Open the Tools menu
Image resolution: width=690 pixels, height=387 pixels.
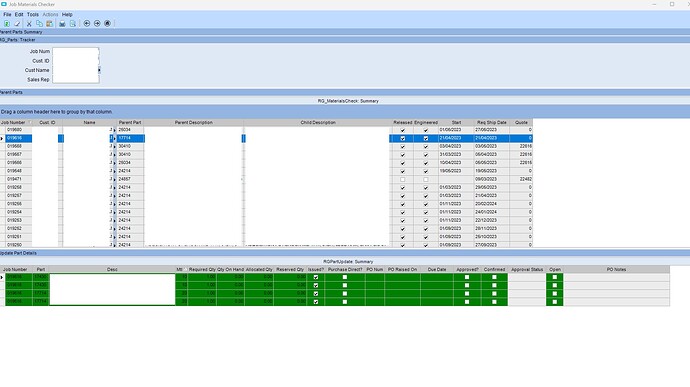point(33,15)
